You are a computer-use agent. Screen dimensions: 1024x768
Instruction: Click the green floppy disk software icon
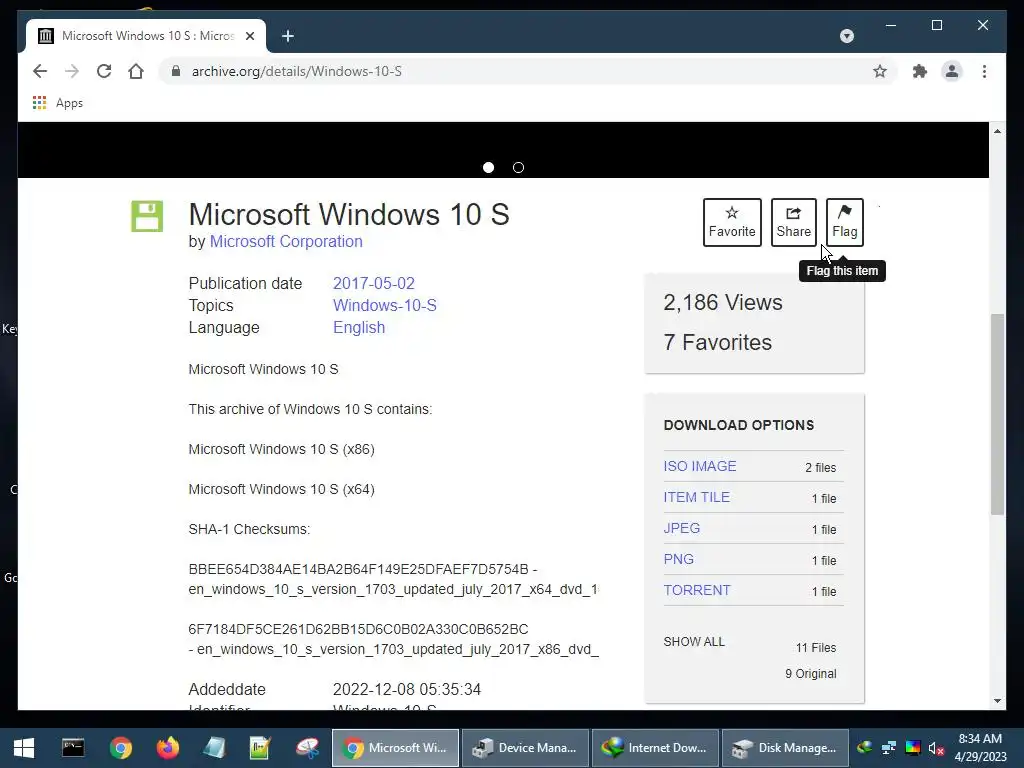pyautogui.click(x=147, y=216)
